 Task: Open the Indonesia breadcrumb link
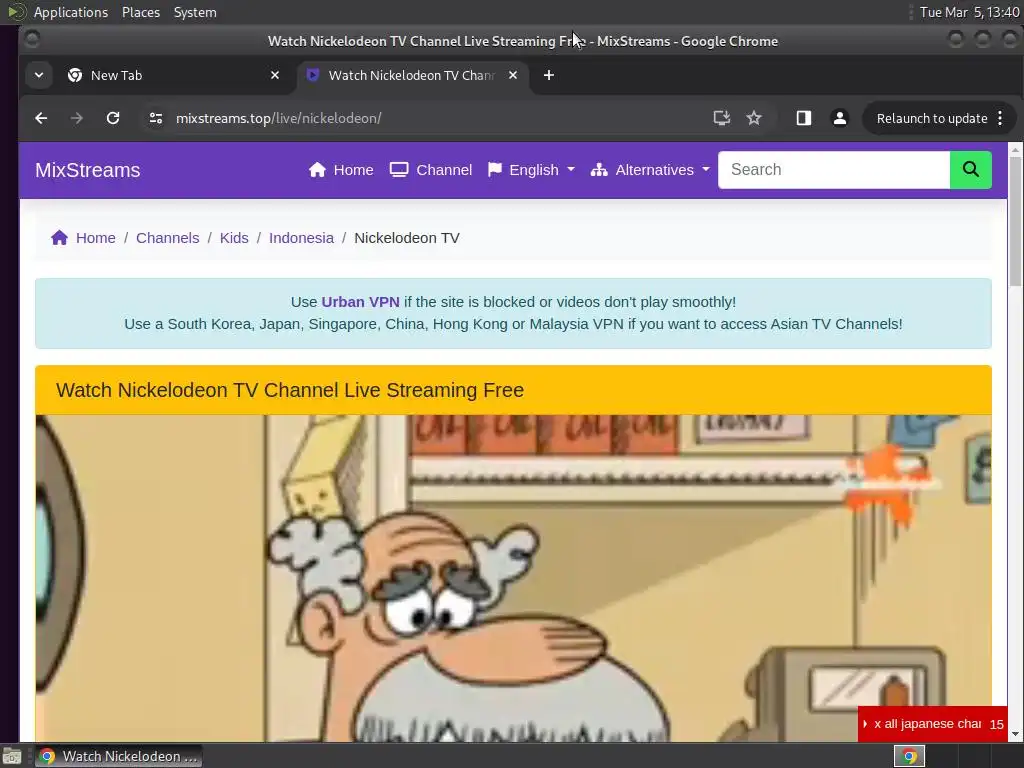point(301,238)
